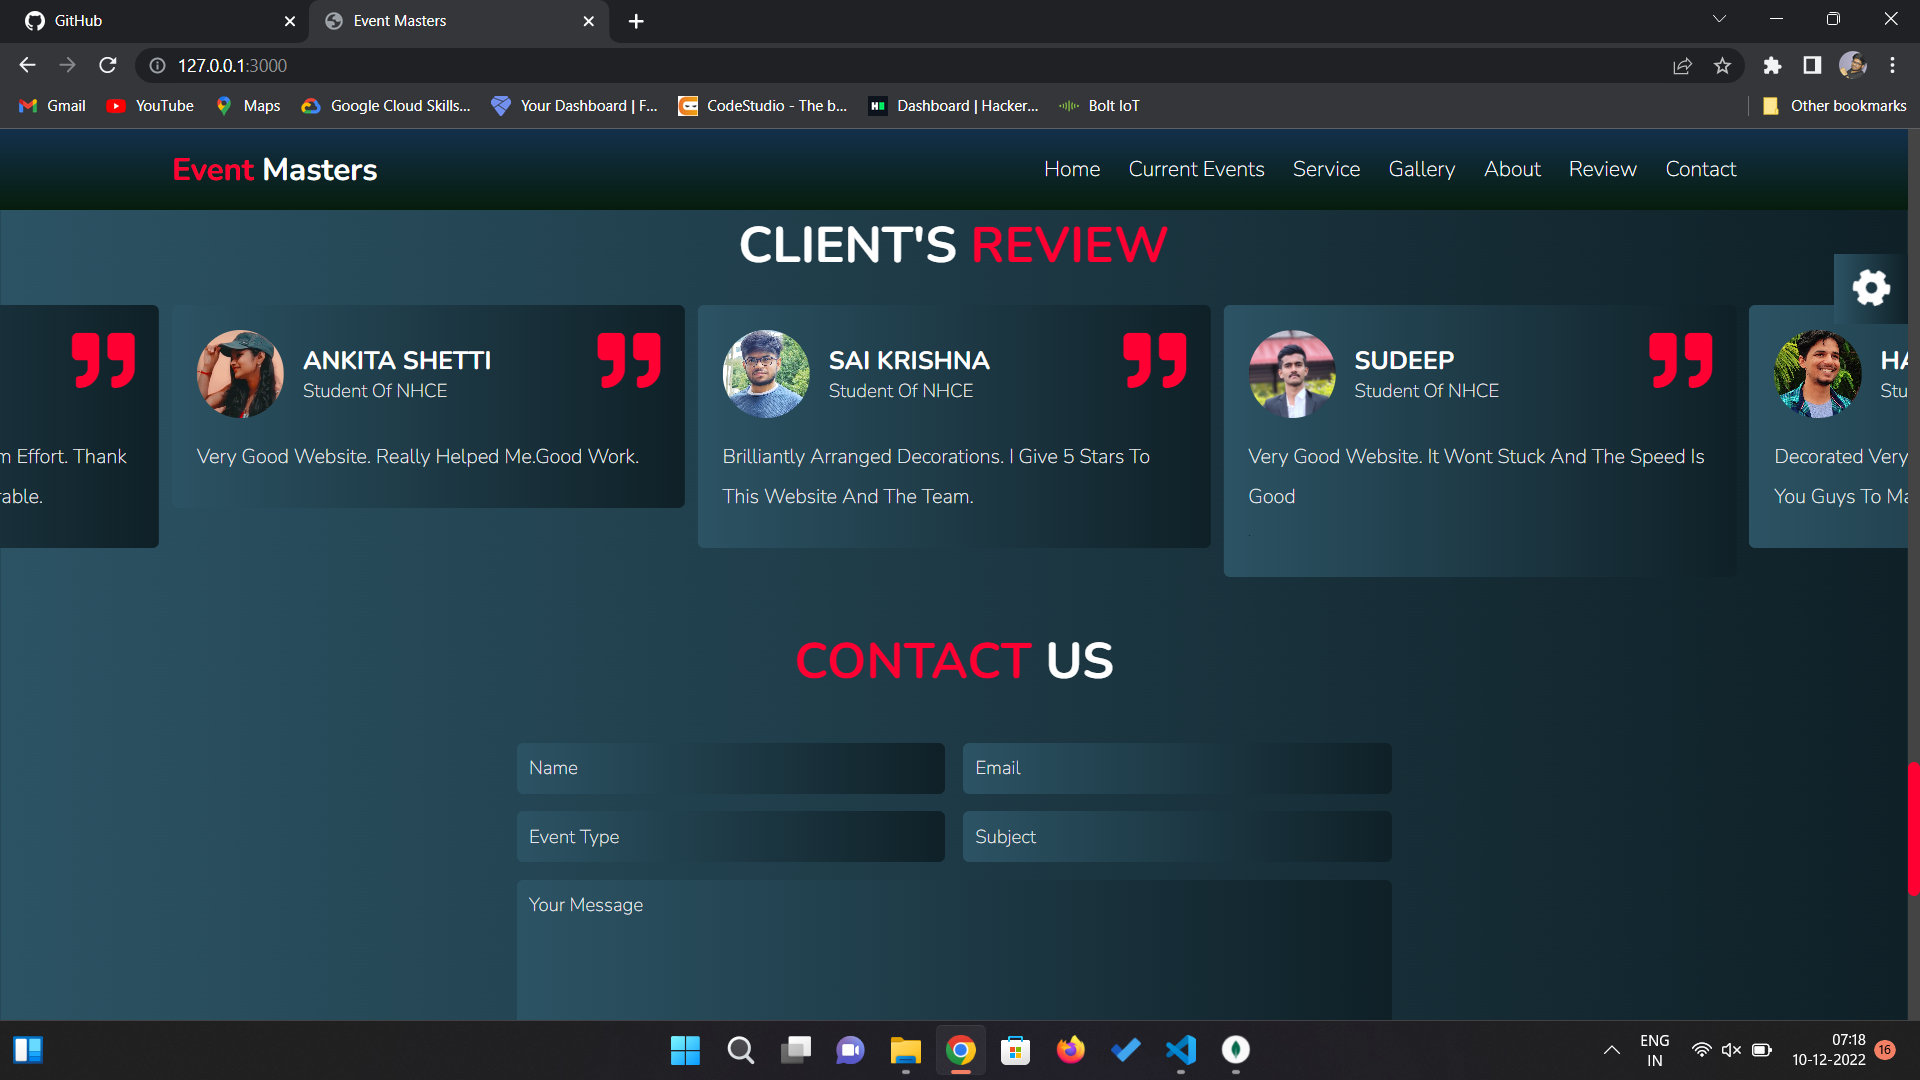This screenshot has width=1920, height=1080.
Task: Launch VS Code from the taskbar
Action: tap(1181, 1050)
